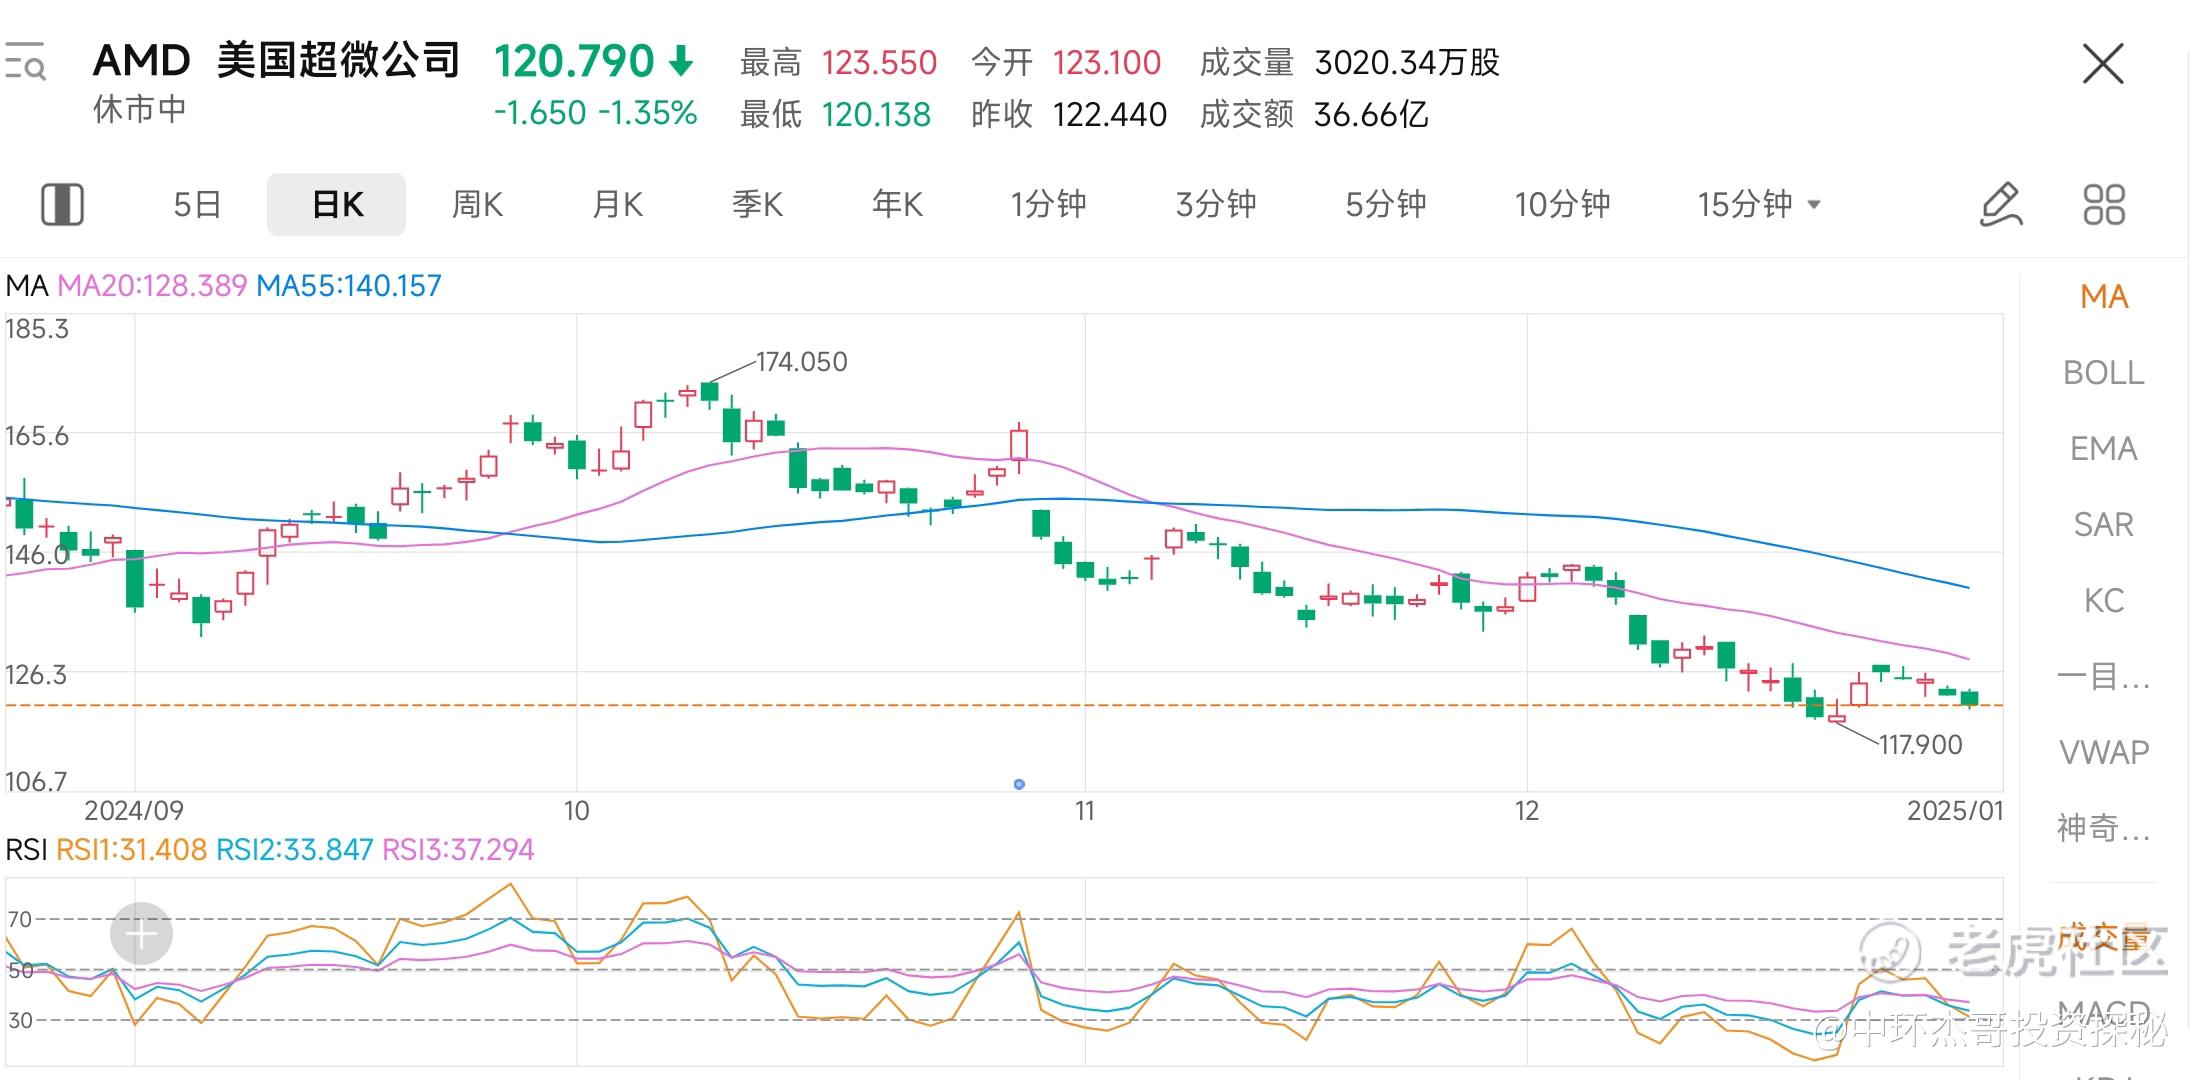Select the 成交量 volume sub-indicator
Screen dimensions: 2212x1080
click(2104, 938)
